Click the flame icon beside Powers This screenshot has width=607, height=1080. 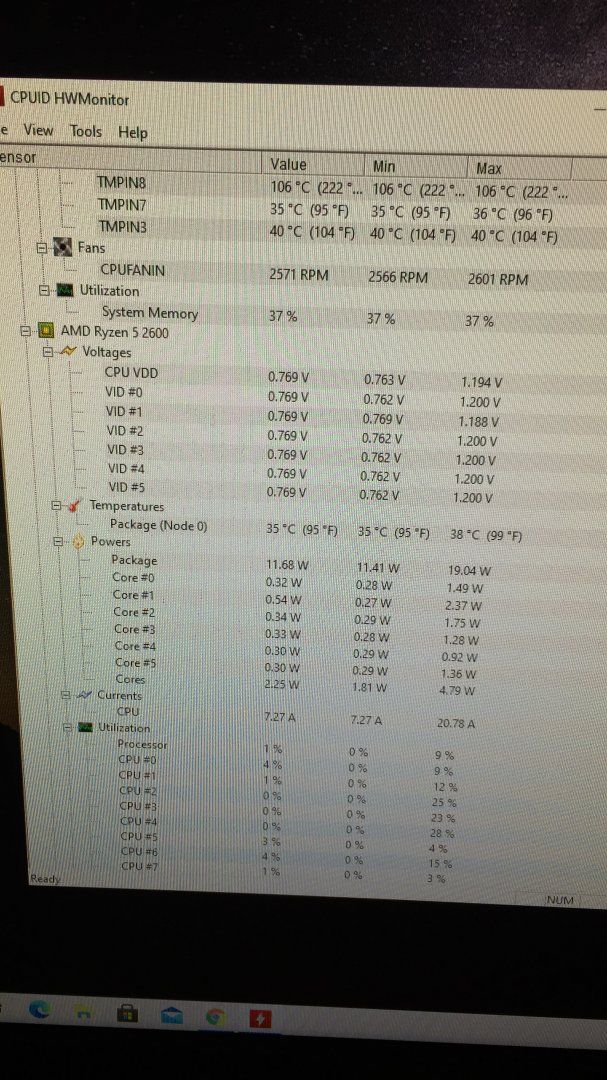pyautogui.click(x=79, y=542)
